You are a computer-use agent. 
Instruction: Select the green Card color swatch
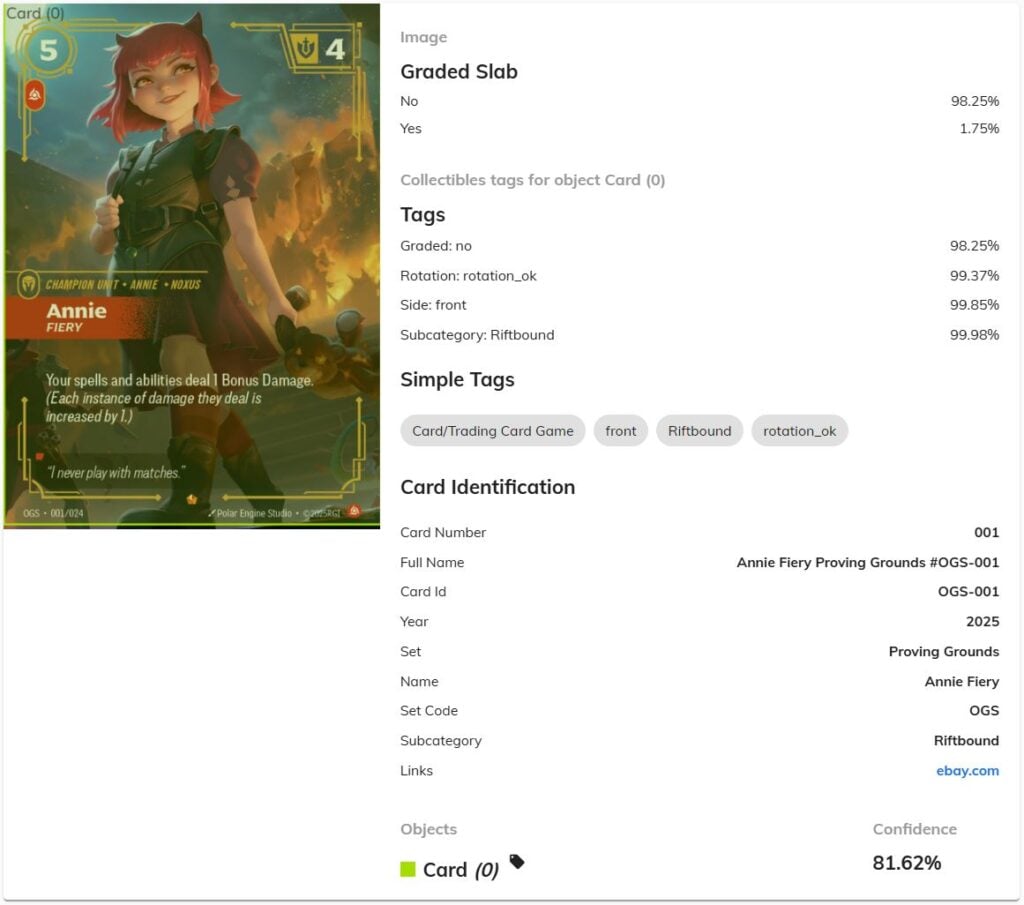click(x=408, y=869)
